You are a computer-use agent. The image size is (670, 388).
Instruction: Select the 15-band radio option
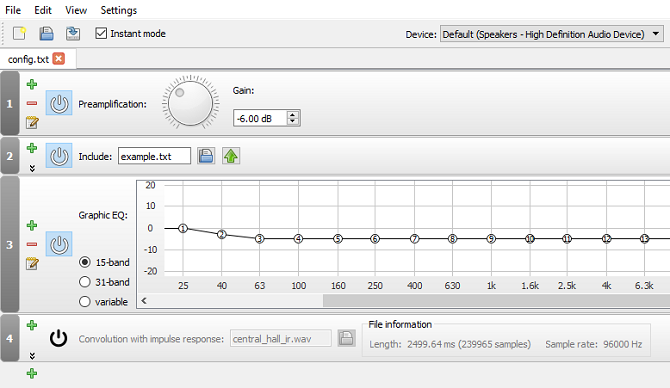point(85,262)
